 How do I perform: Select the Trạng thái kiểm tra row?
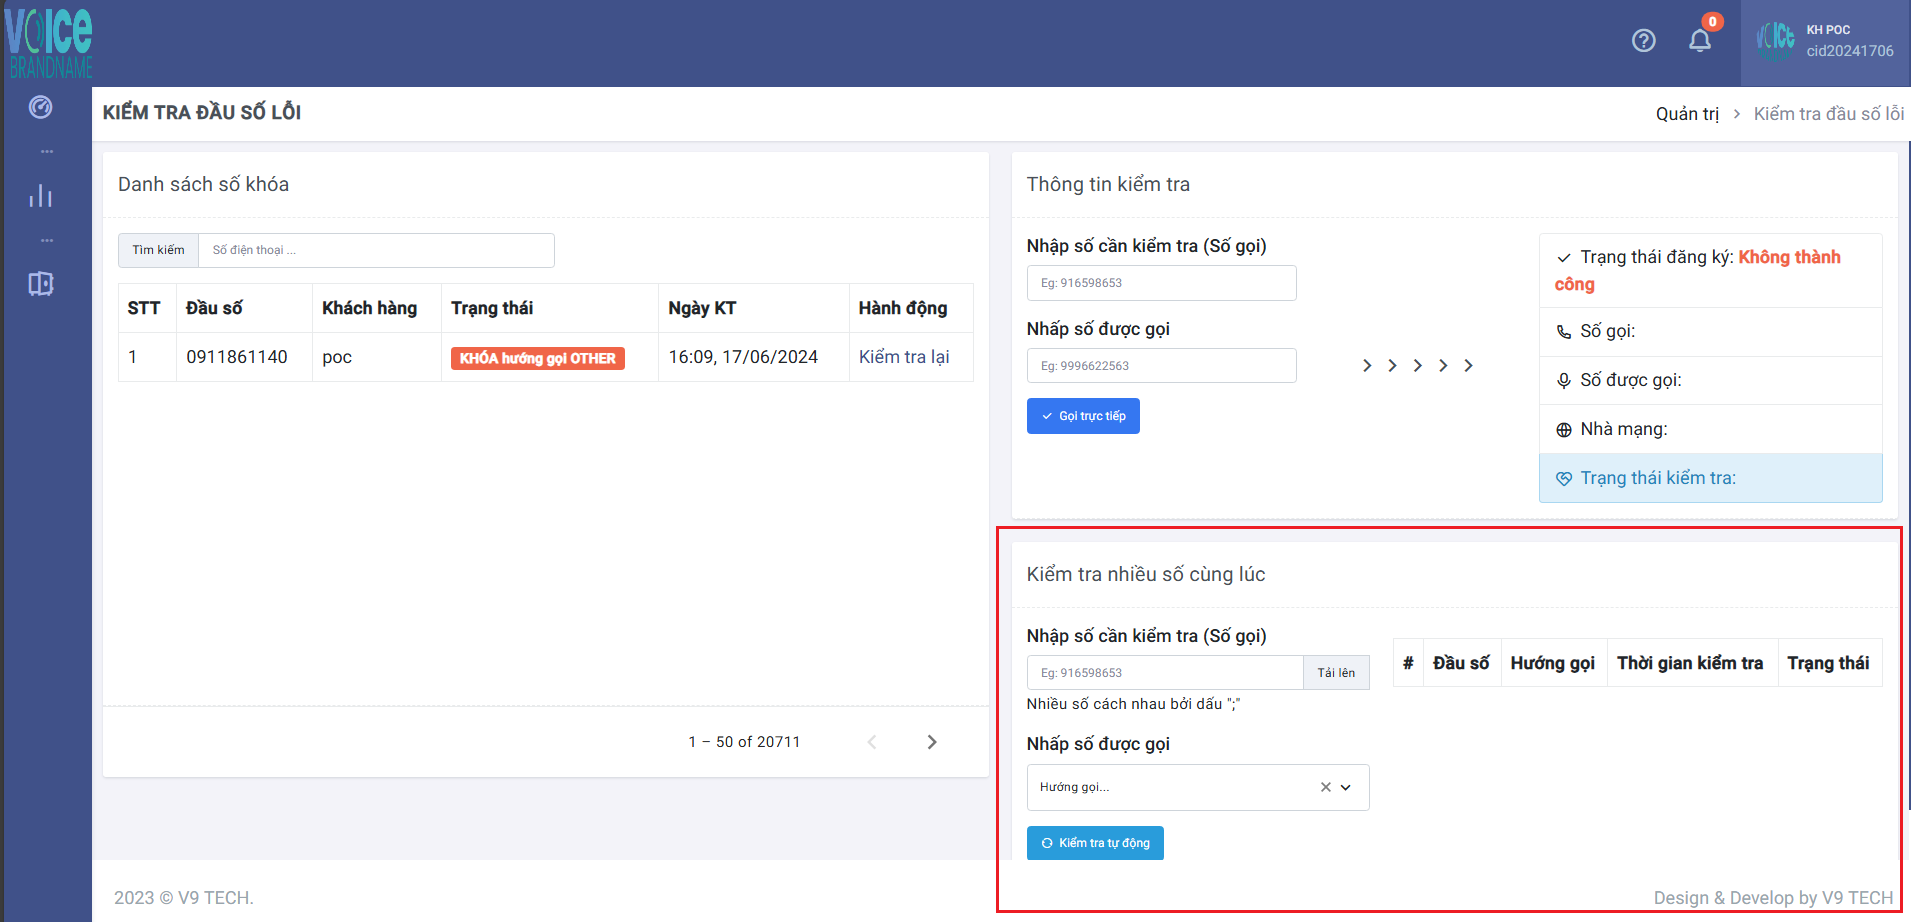[1710, 478]
